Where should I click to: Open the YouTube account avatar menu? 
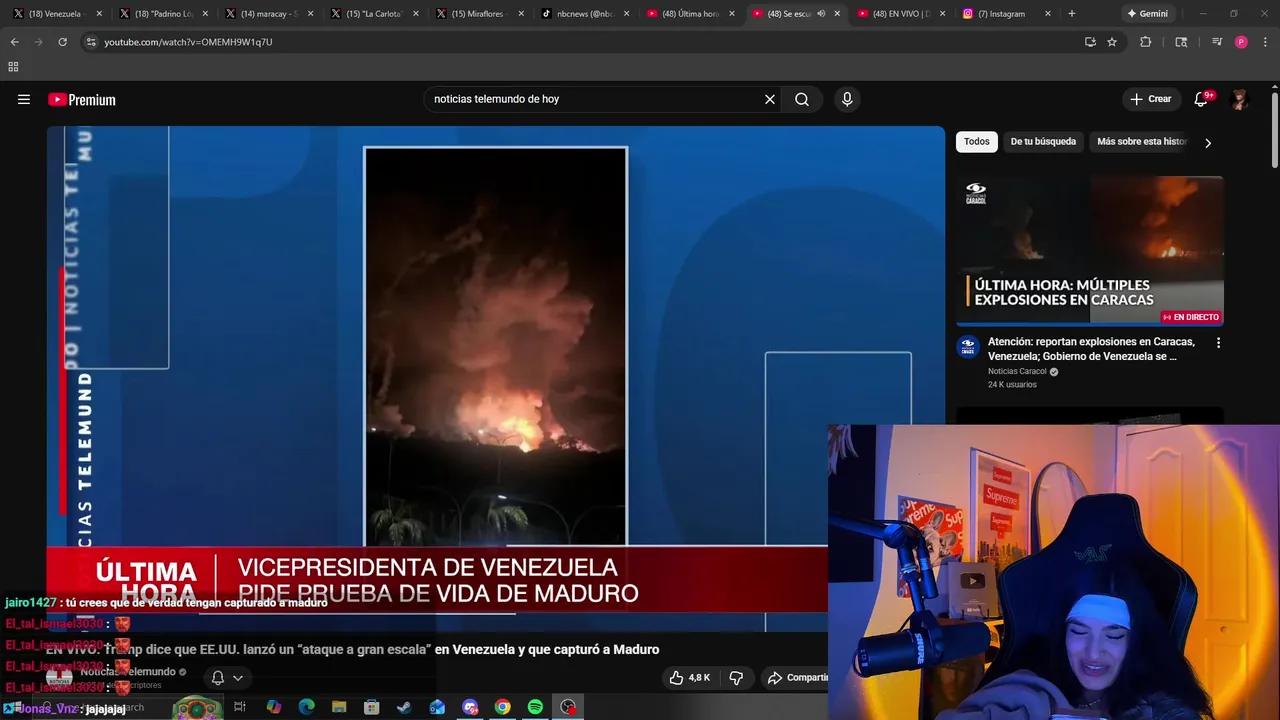coord(1240,99)
